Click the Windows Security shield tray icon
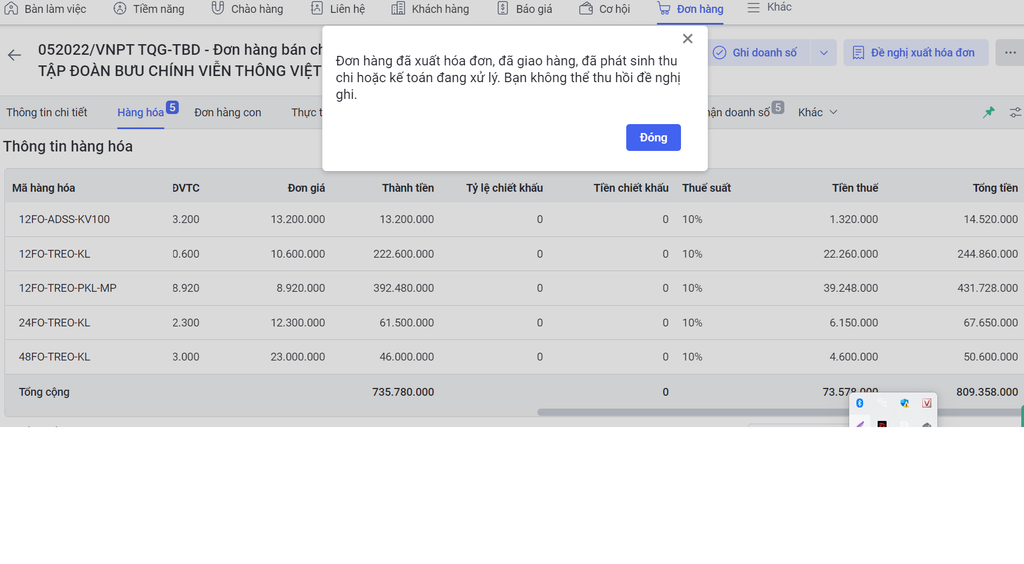The height and width of the screenshot is (564, 1024). click(904, 403)
